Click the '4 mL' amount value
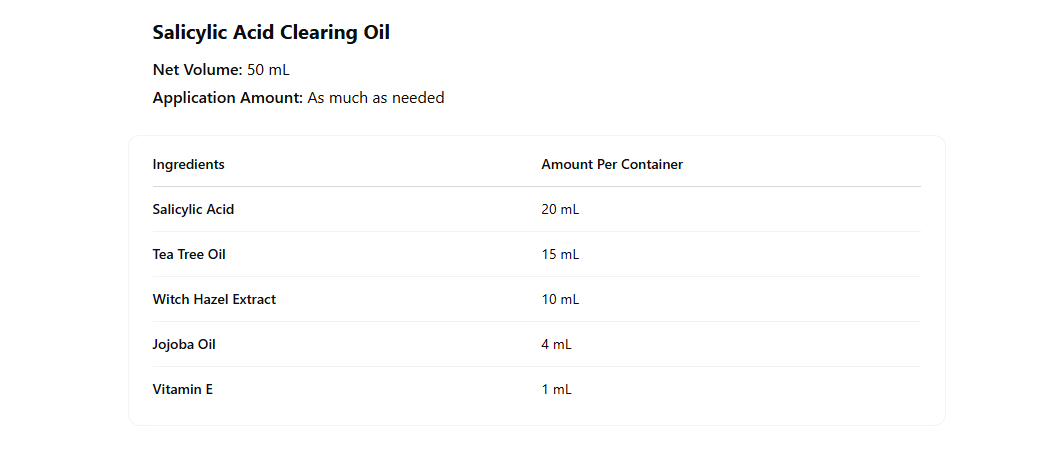Viewport: 1047px width, 460px height. pos(556,345)
